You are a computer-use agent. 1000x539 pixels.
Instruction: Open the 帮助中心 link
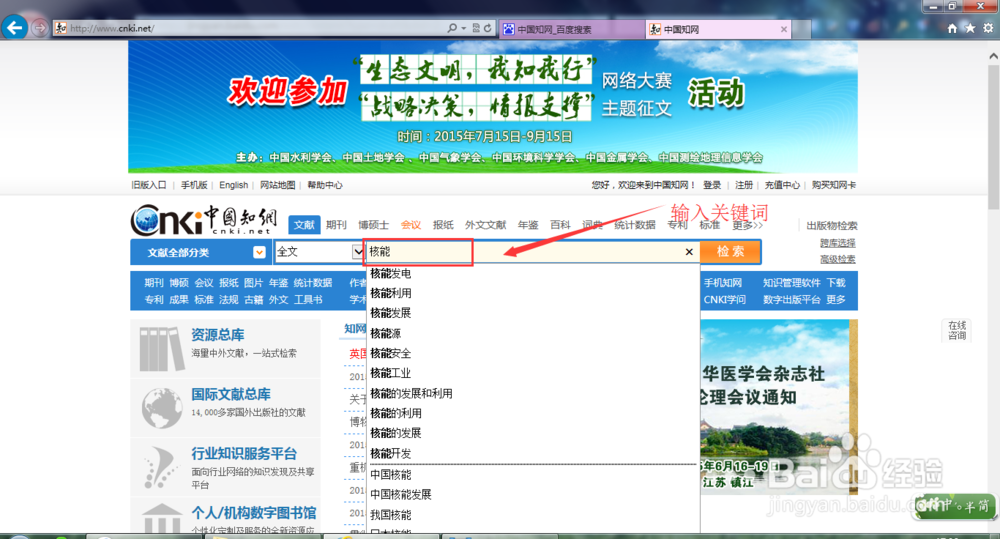(325, 185)
